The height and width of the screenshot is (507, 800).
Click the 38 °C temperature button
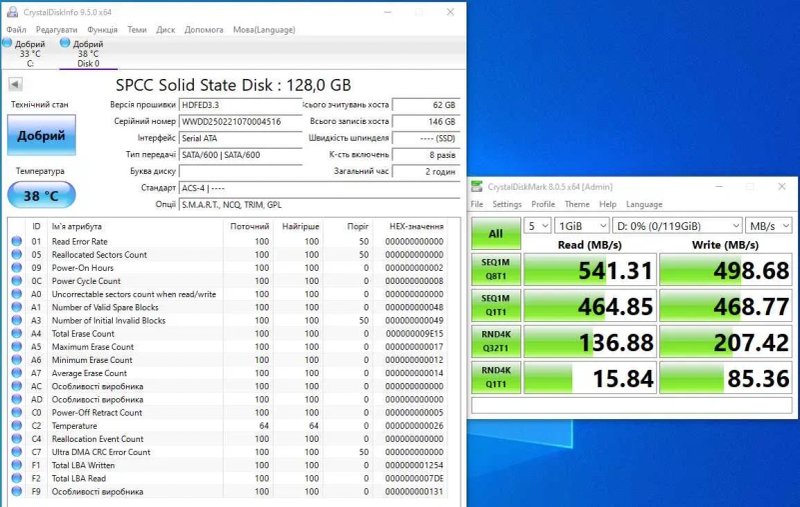(41, 195)
